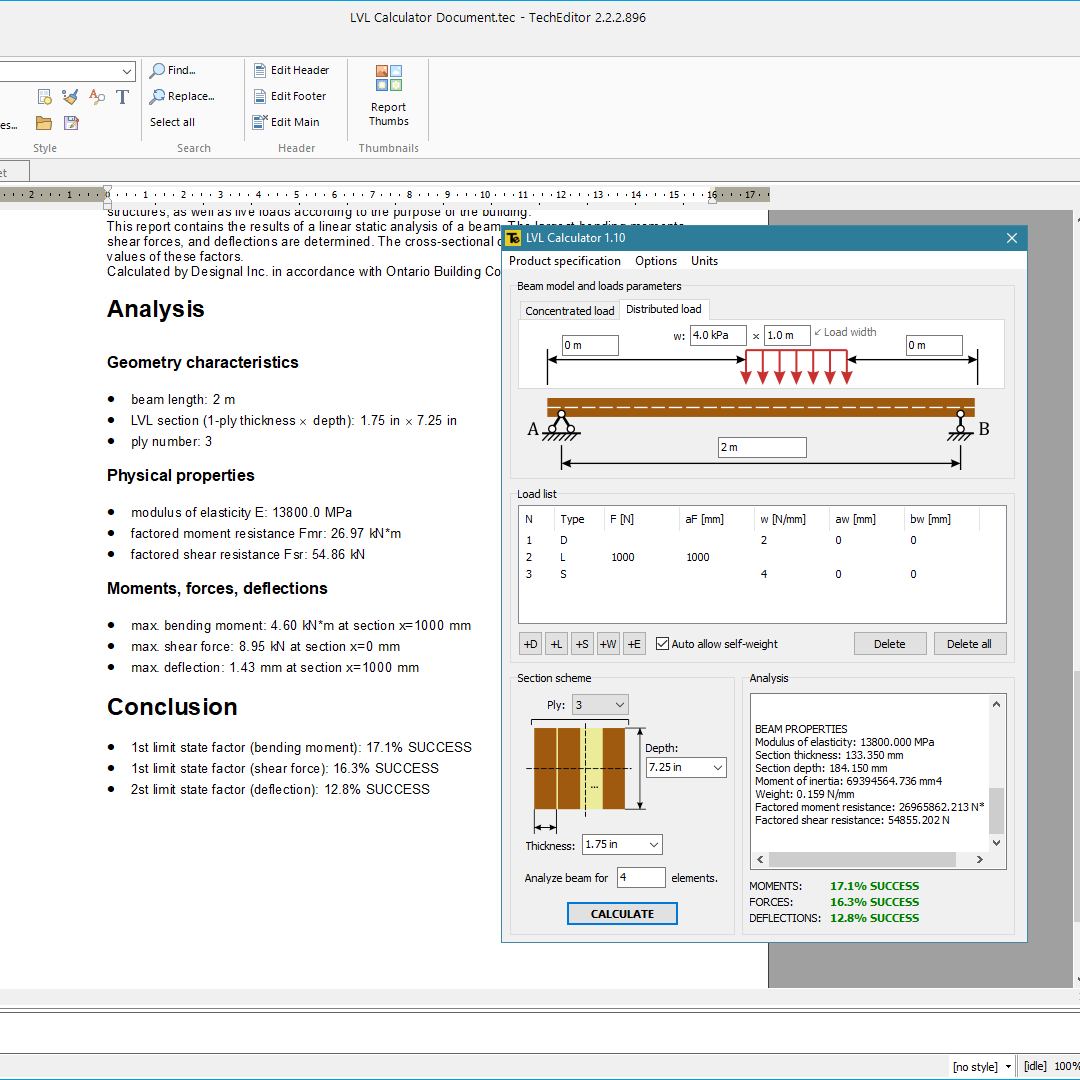Click the Find magnifier icon

click(158, 70)
